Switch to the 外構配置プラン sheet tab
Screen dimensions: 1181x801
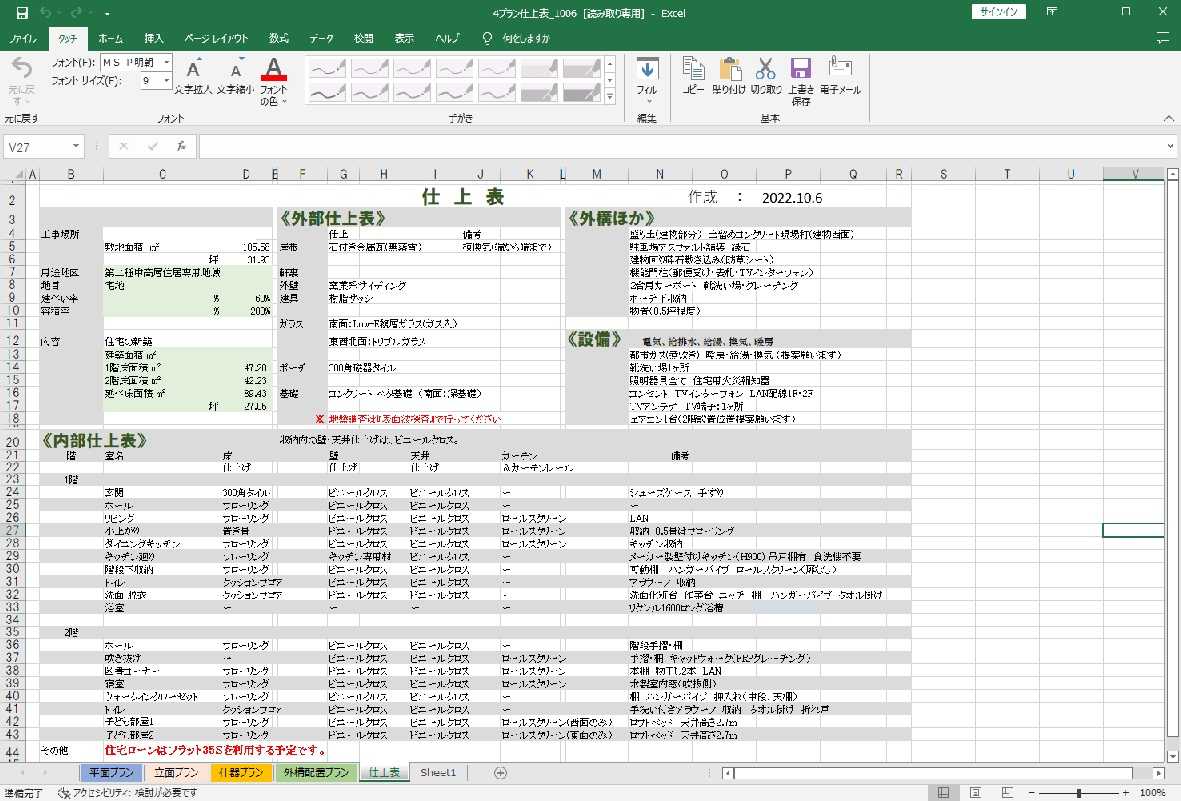(x=316, y=772)
